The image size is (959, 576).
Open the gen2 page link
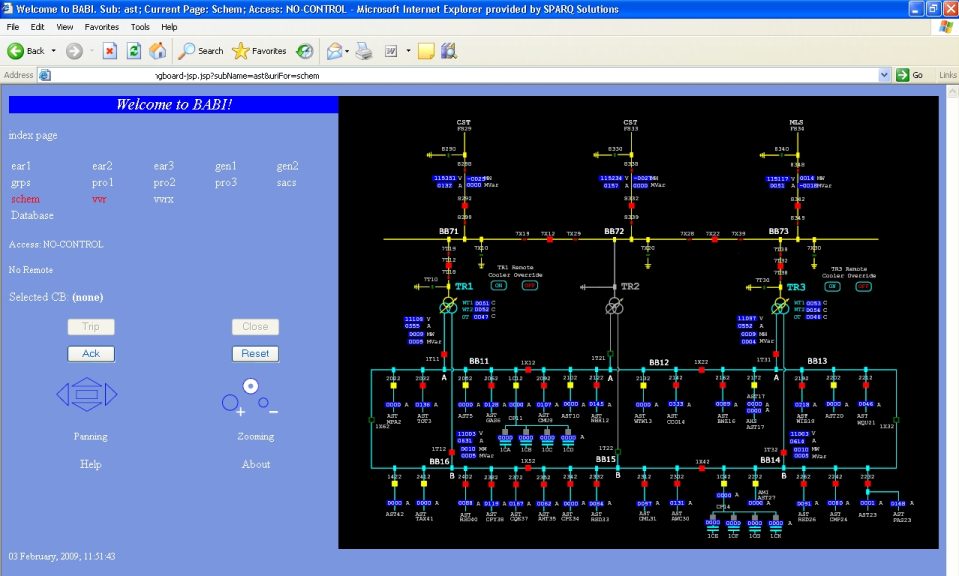(x=287, y=166)
